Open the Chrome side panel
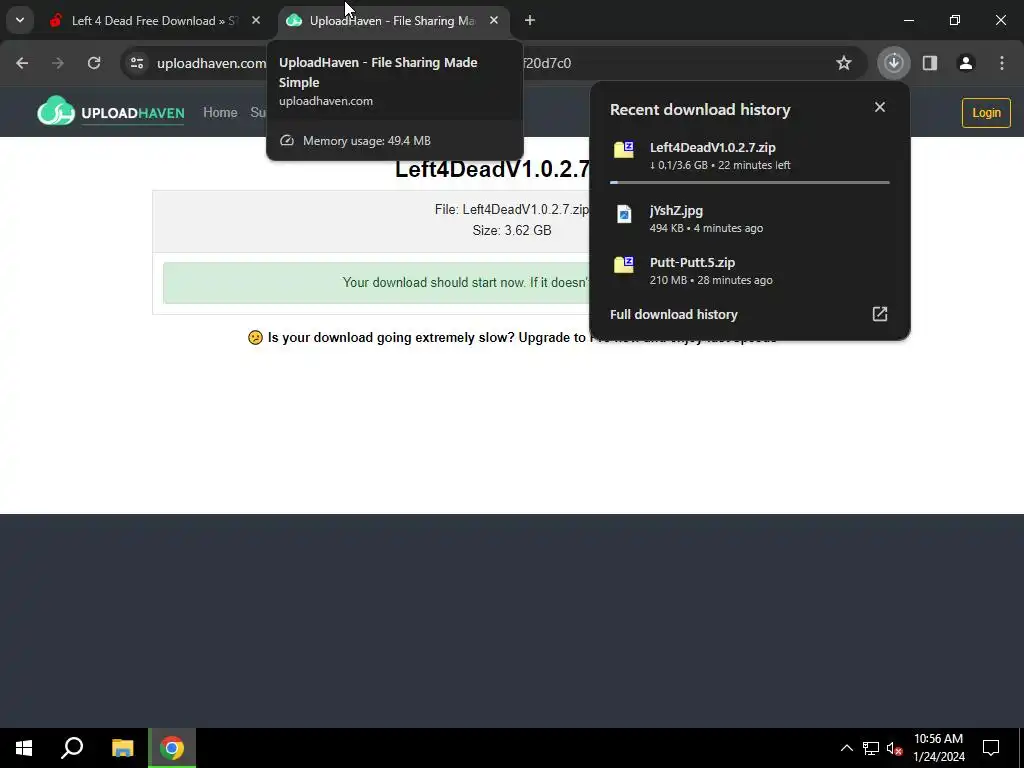Viewport: 1024px width, 768px height. click(x=930, y=63)
